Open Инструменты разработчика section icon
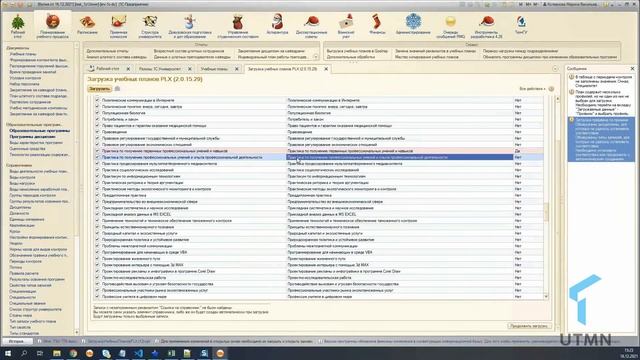 coord(486,26)
